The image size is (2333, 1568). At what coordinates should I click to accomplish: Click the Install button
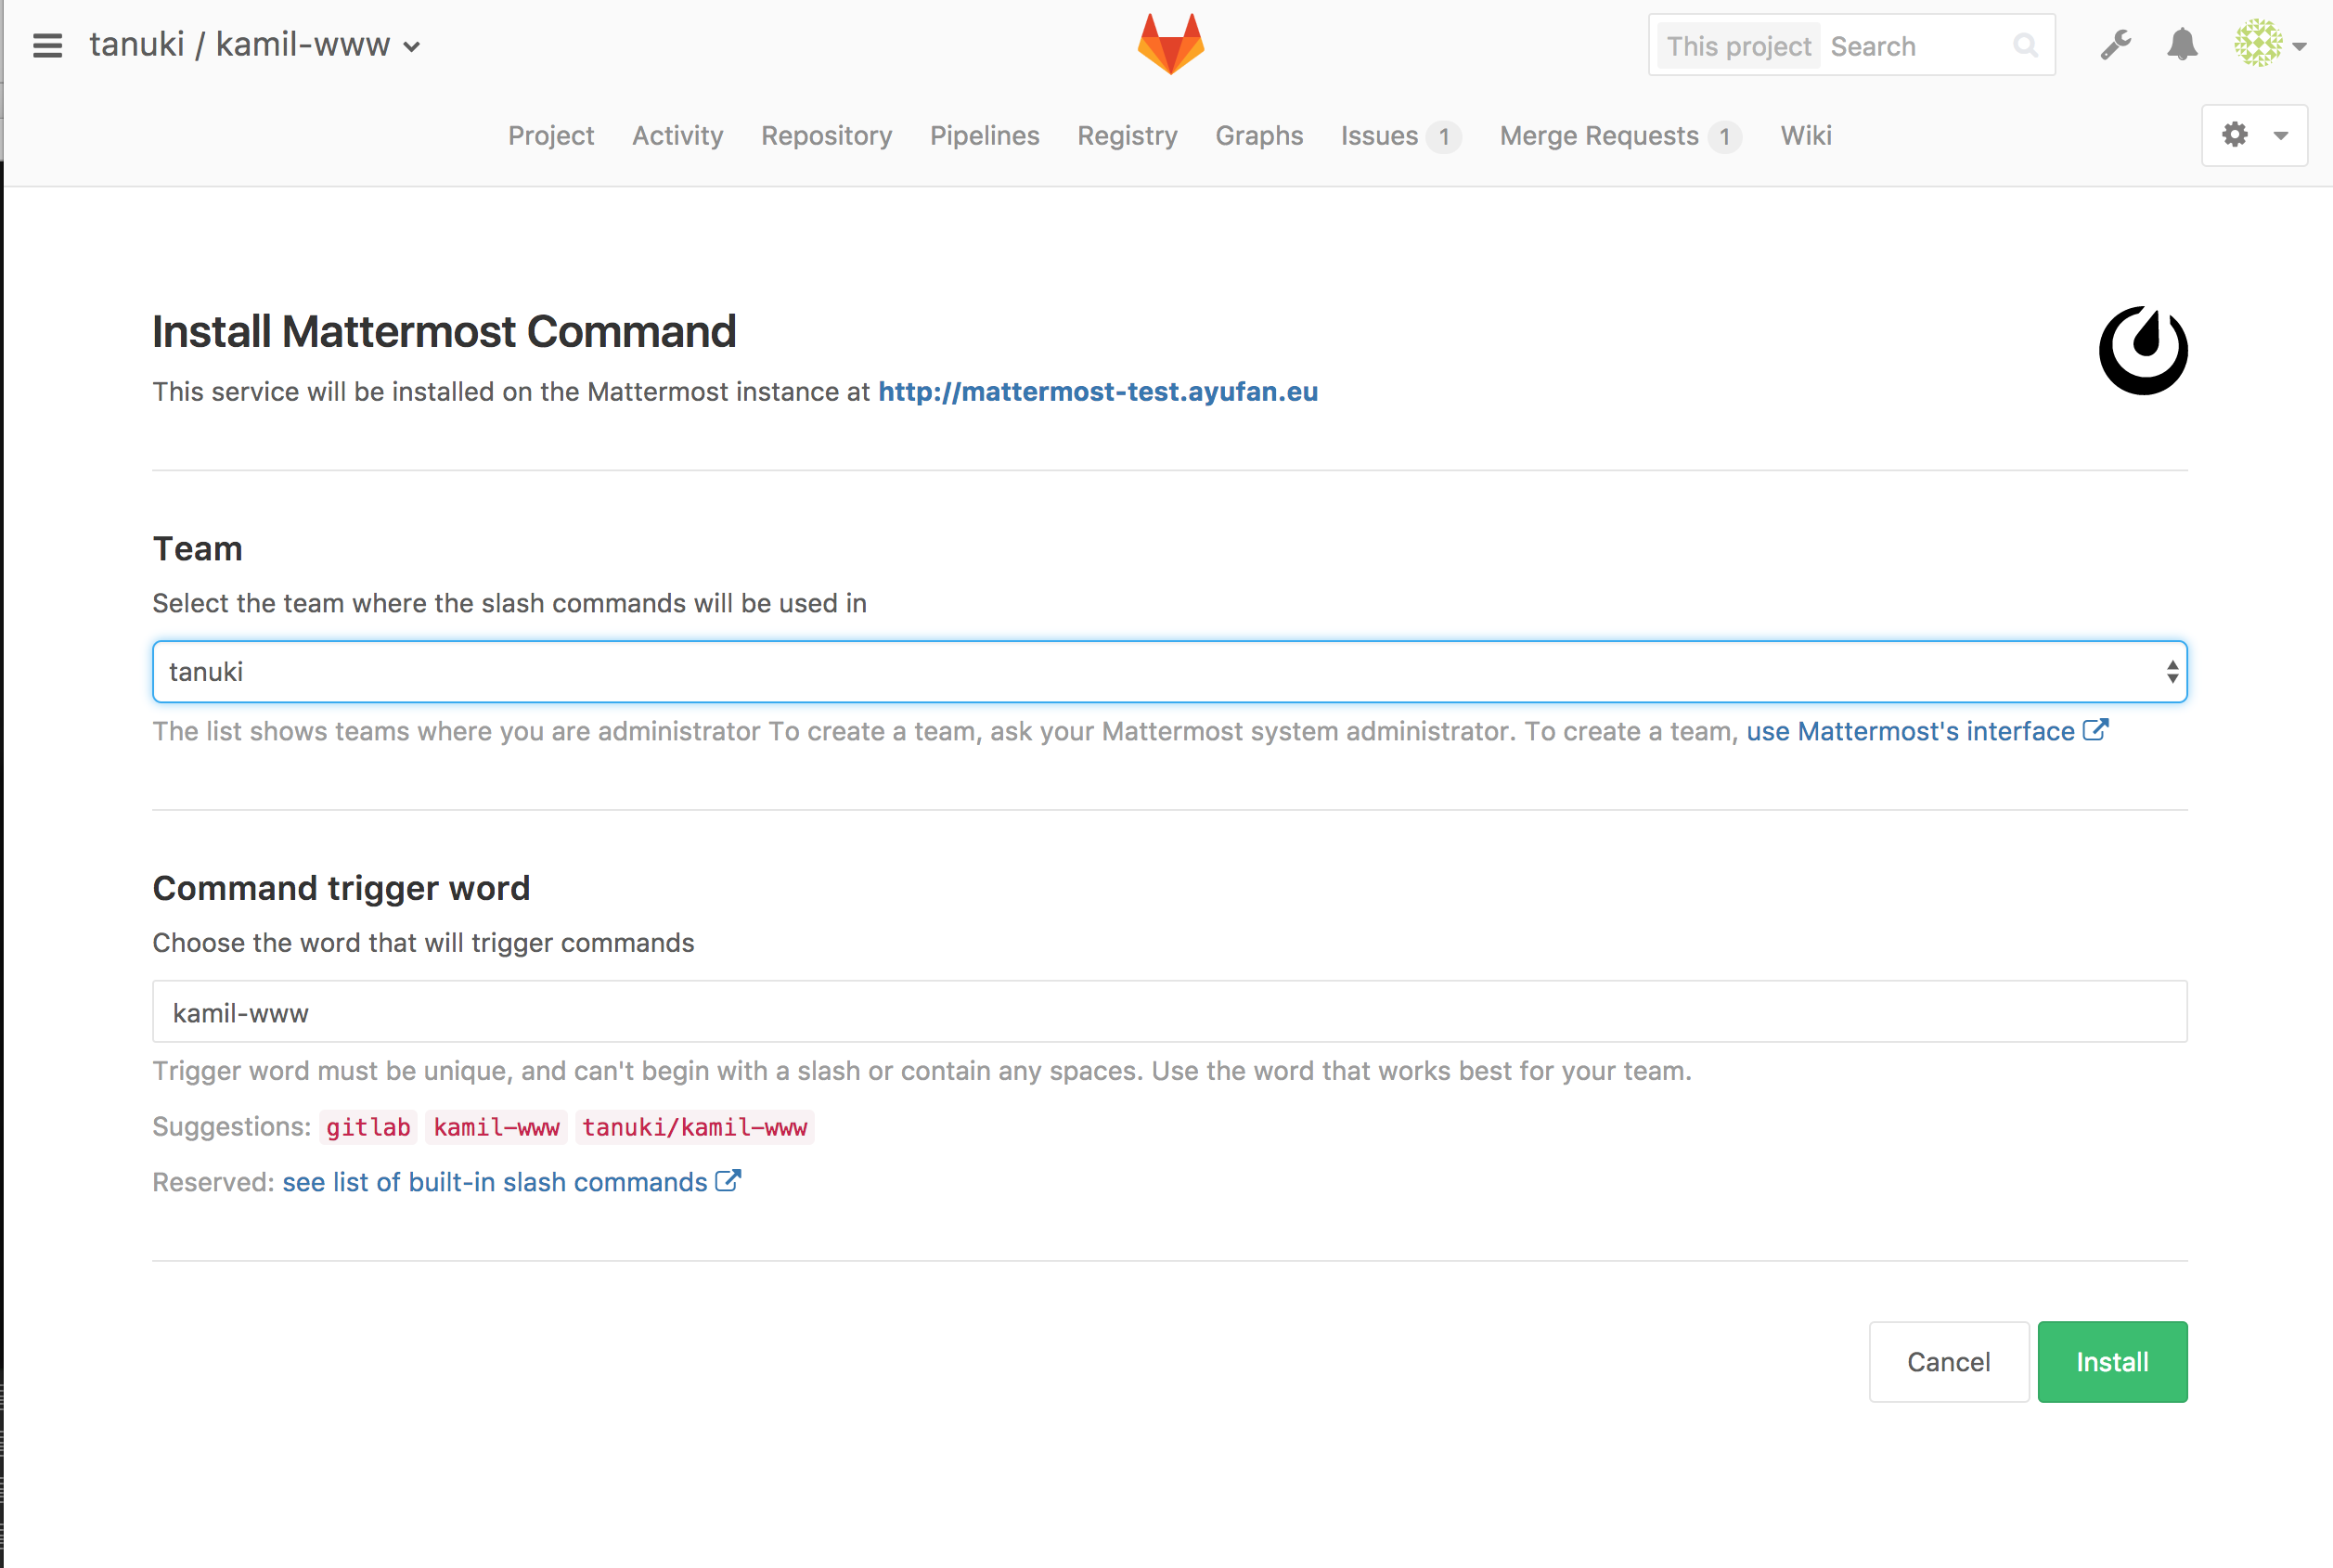2114,1361
